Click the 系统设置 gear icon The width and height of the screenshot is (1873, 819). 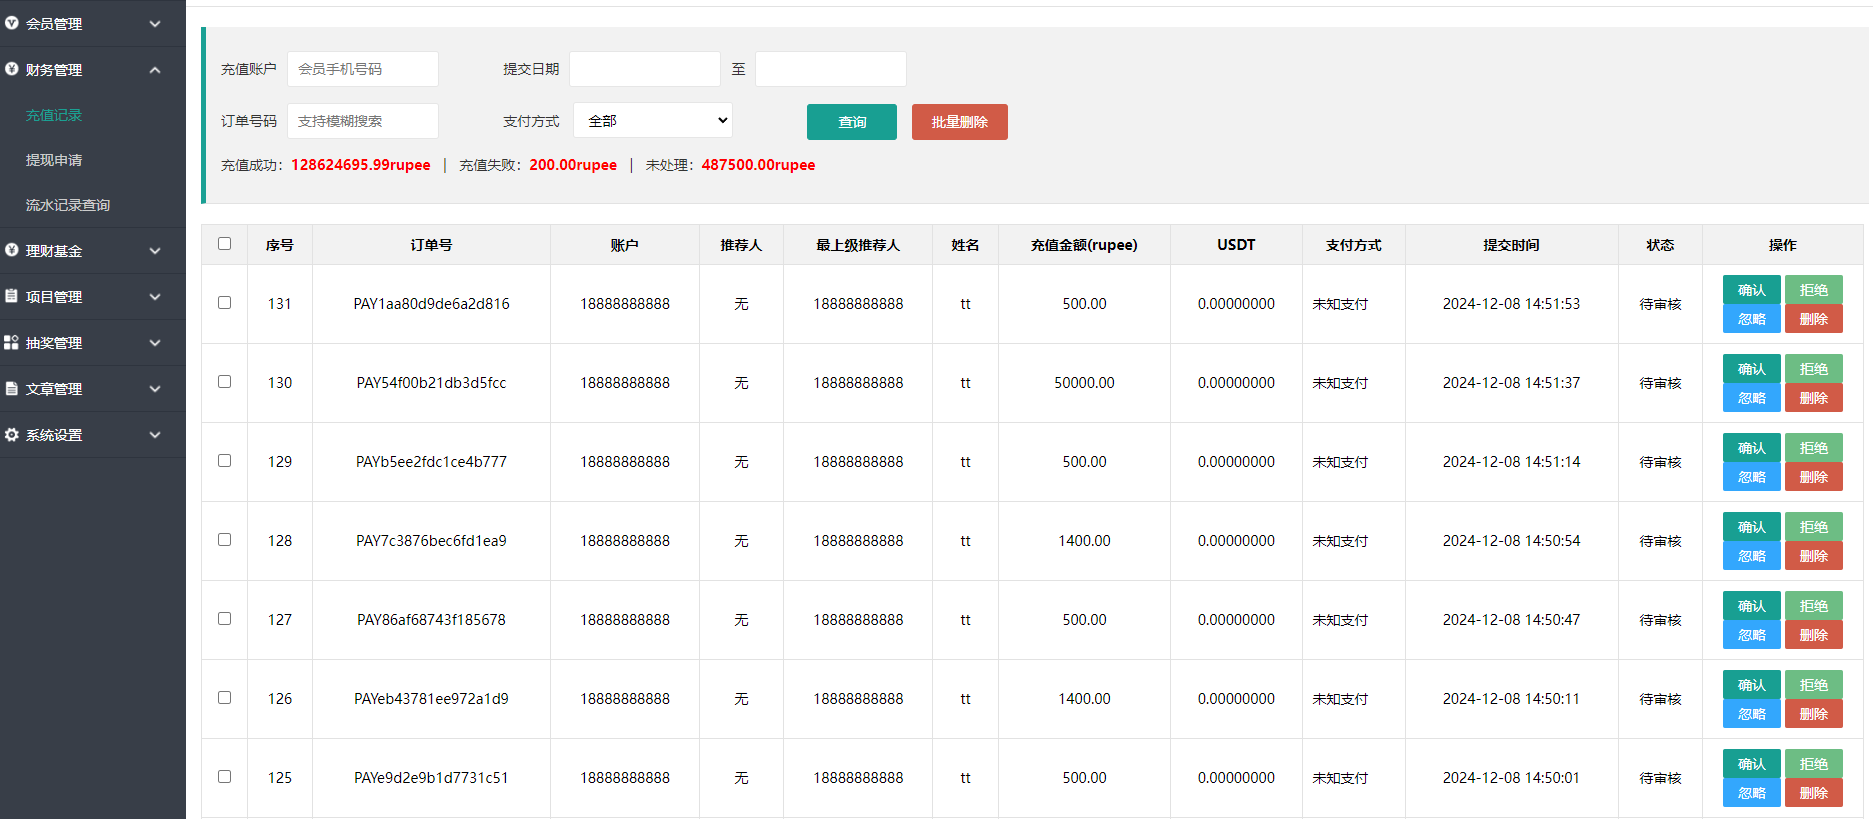(12, 434)
